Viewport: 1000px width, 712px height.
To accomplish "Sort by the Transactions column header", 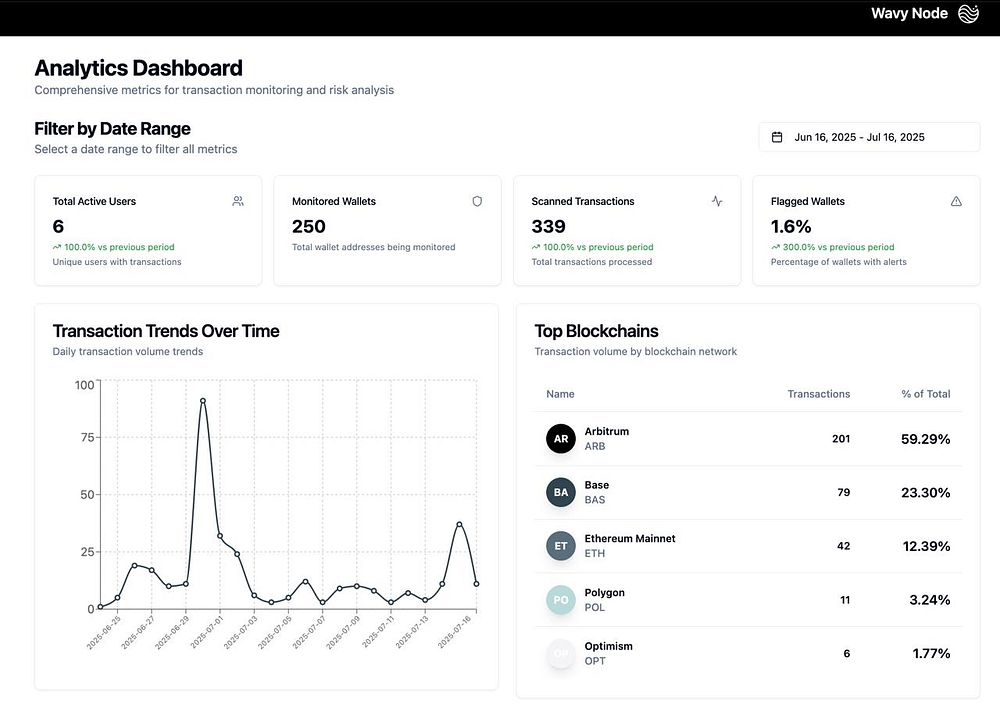I will pos(818,394).
